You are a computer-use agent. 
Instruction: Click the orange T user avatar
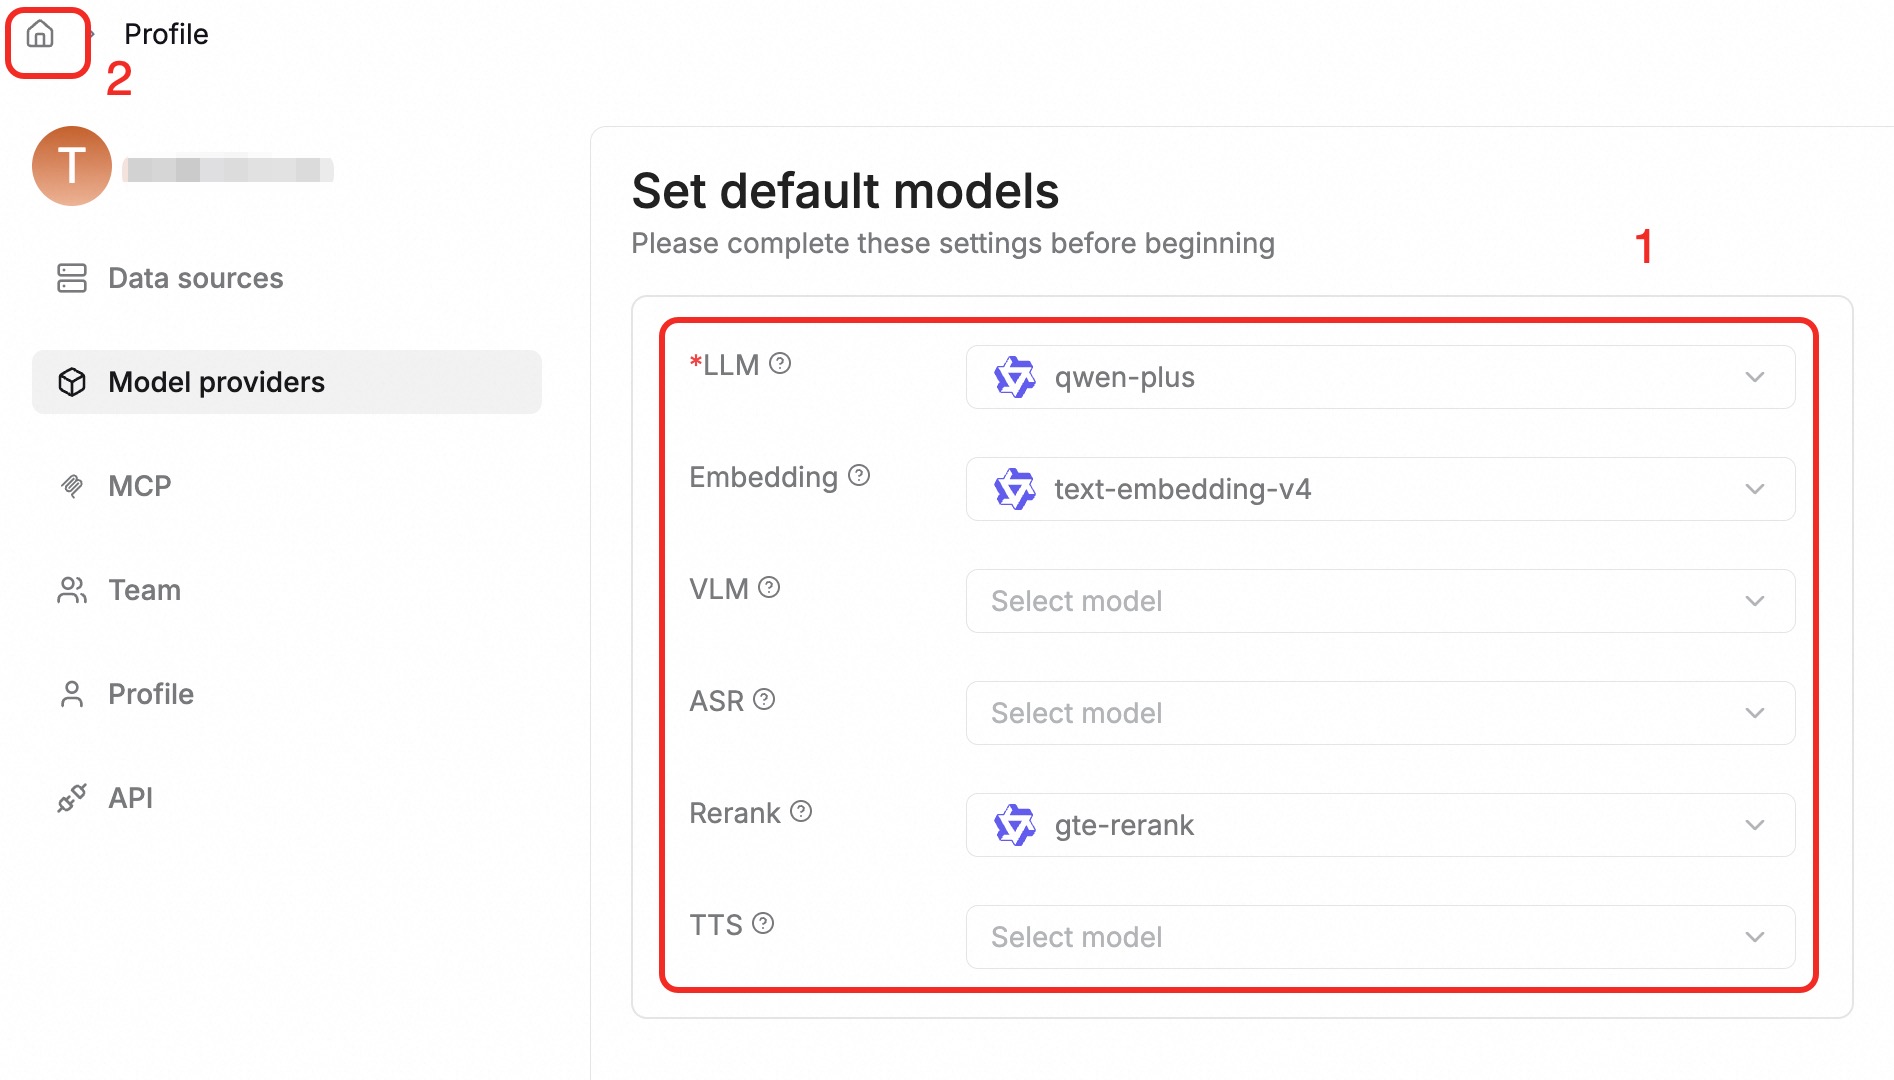click(x=72, y=166)
